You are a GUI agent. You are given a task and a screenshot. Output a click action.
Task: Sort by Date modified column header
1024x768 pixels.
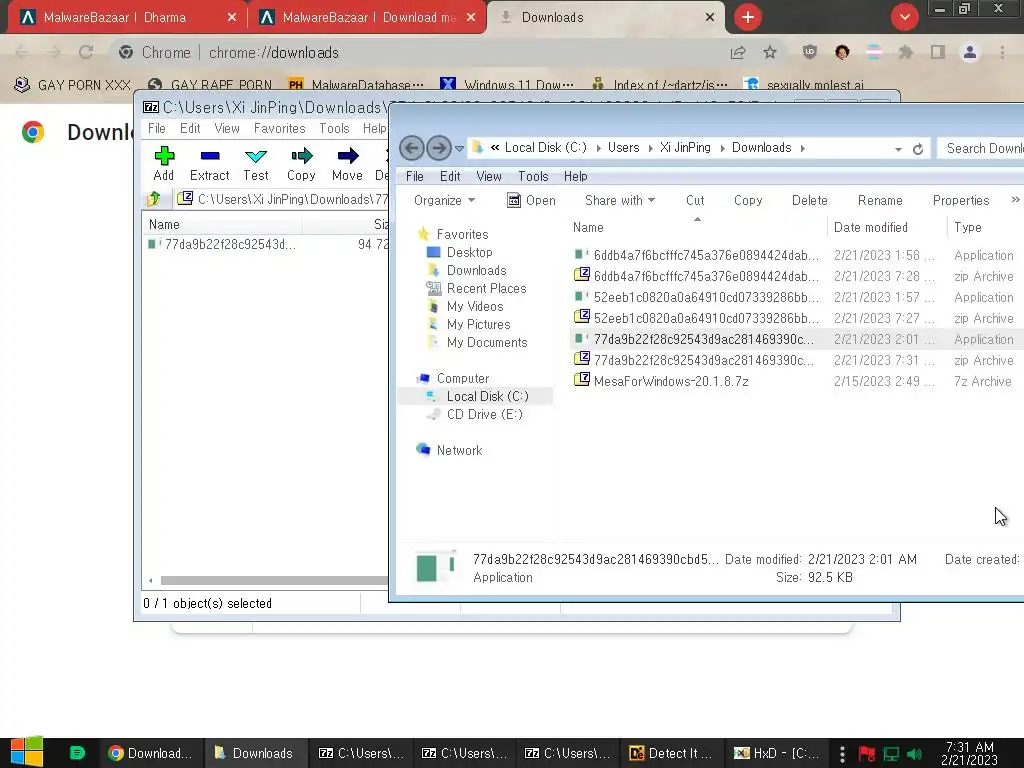coord(871,227)
